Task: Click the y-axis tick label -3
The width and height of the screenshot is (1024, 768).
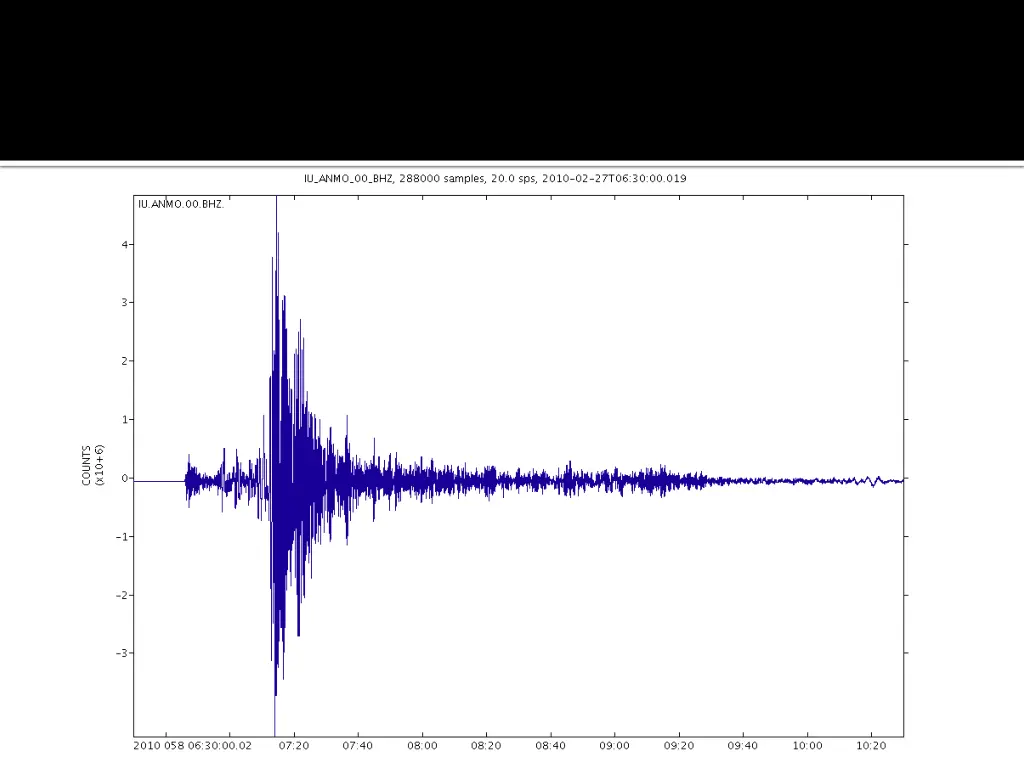Action: [x=122, y=653]
